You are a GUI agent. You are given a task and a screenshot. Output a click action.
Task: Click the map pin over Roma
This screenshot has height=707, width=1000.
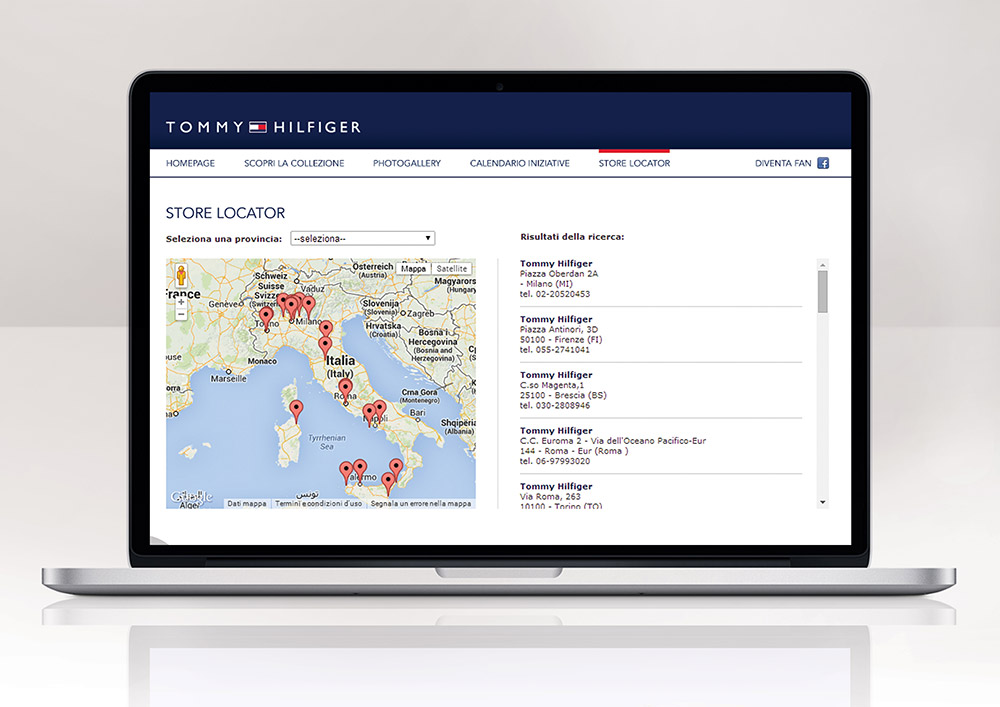[345, 390]
